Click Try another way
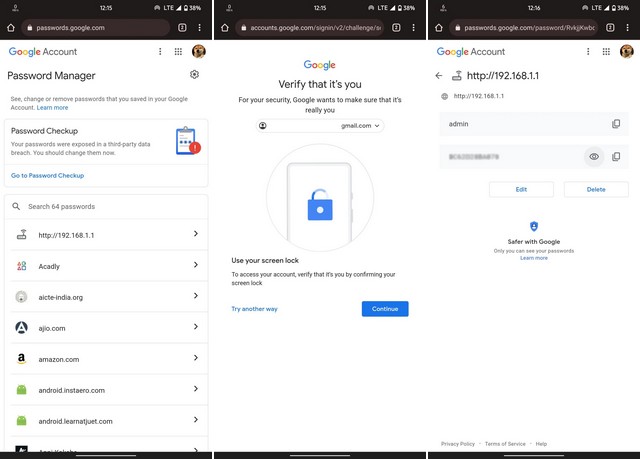The image size is (640, 459). pos(254,309)
